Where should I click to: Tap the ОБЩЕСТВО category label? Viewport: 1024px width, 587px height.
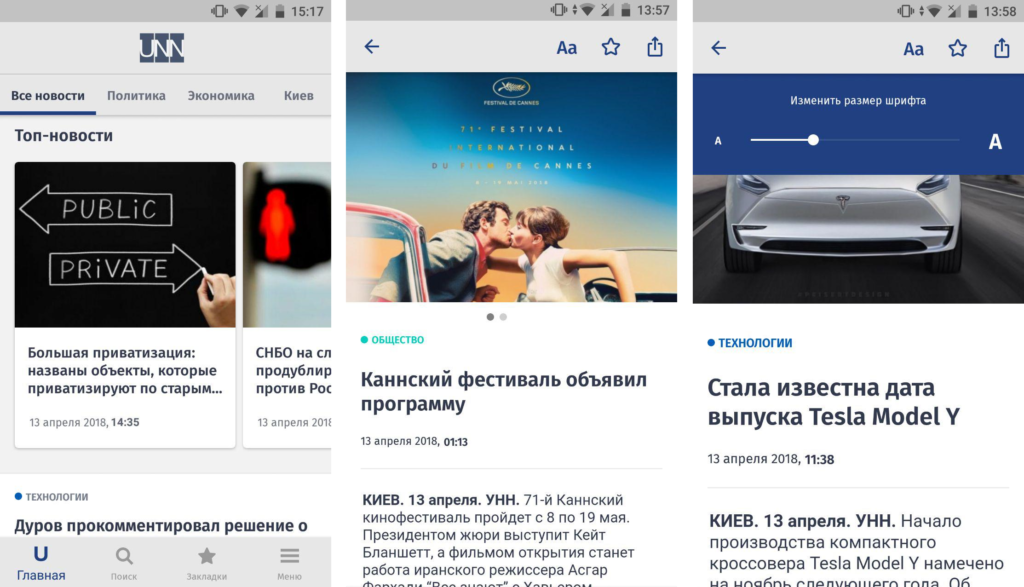pos(392,340)
